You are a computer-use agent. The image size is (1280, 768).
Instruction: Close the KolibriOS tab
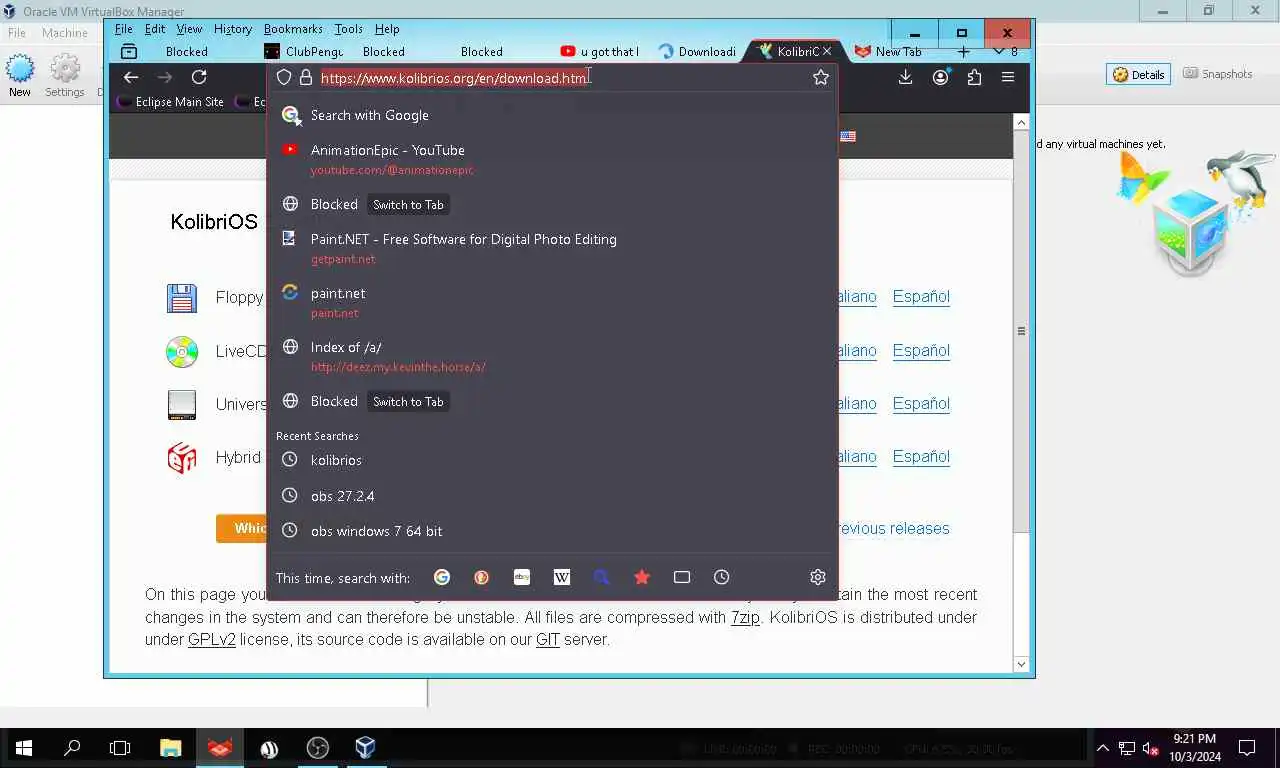[827, 51]
